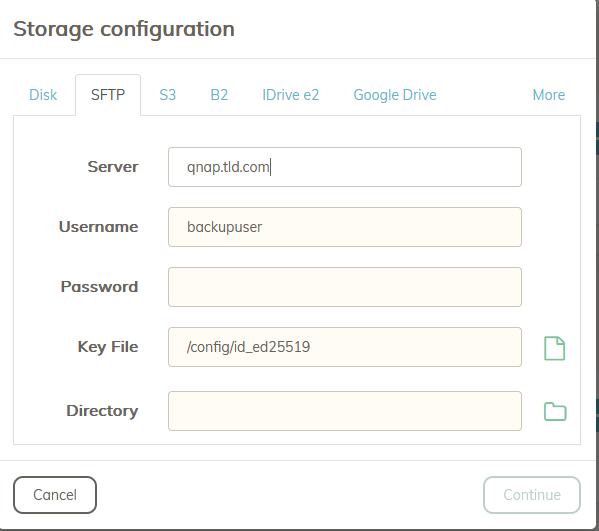
Task: Open the Key File browse file icon
Action: pyautogui.click(x=554, y=348)
